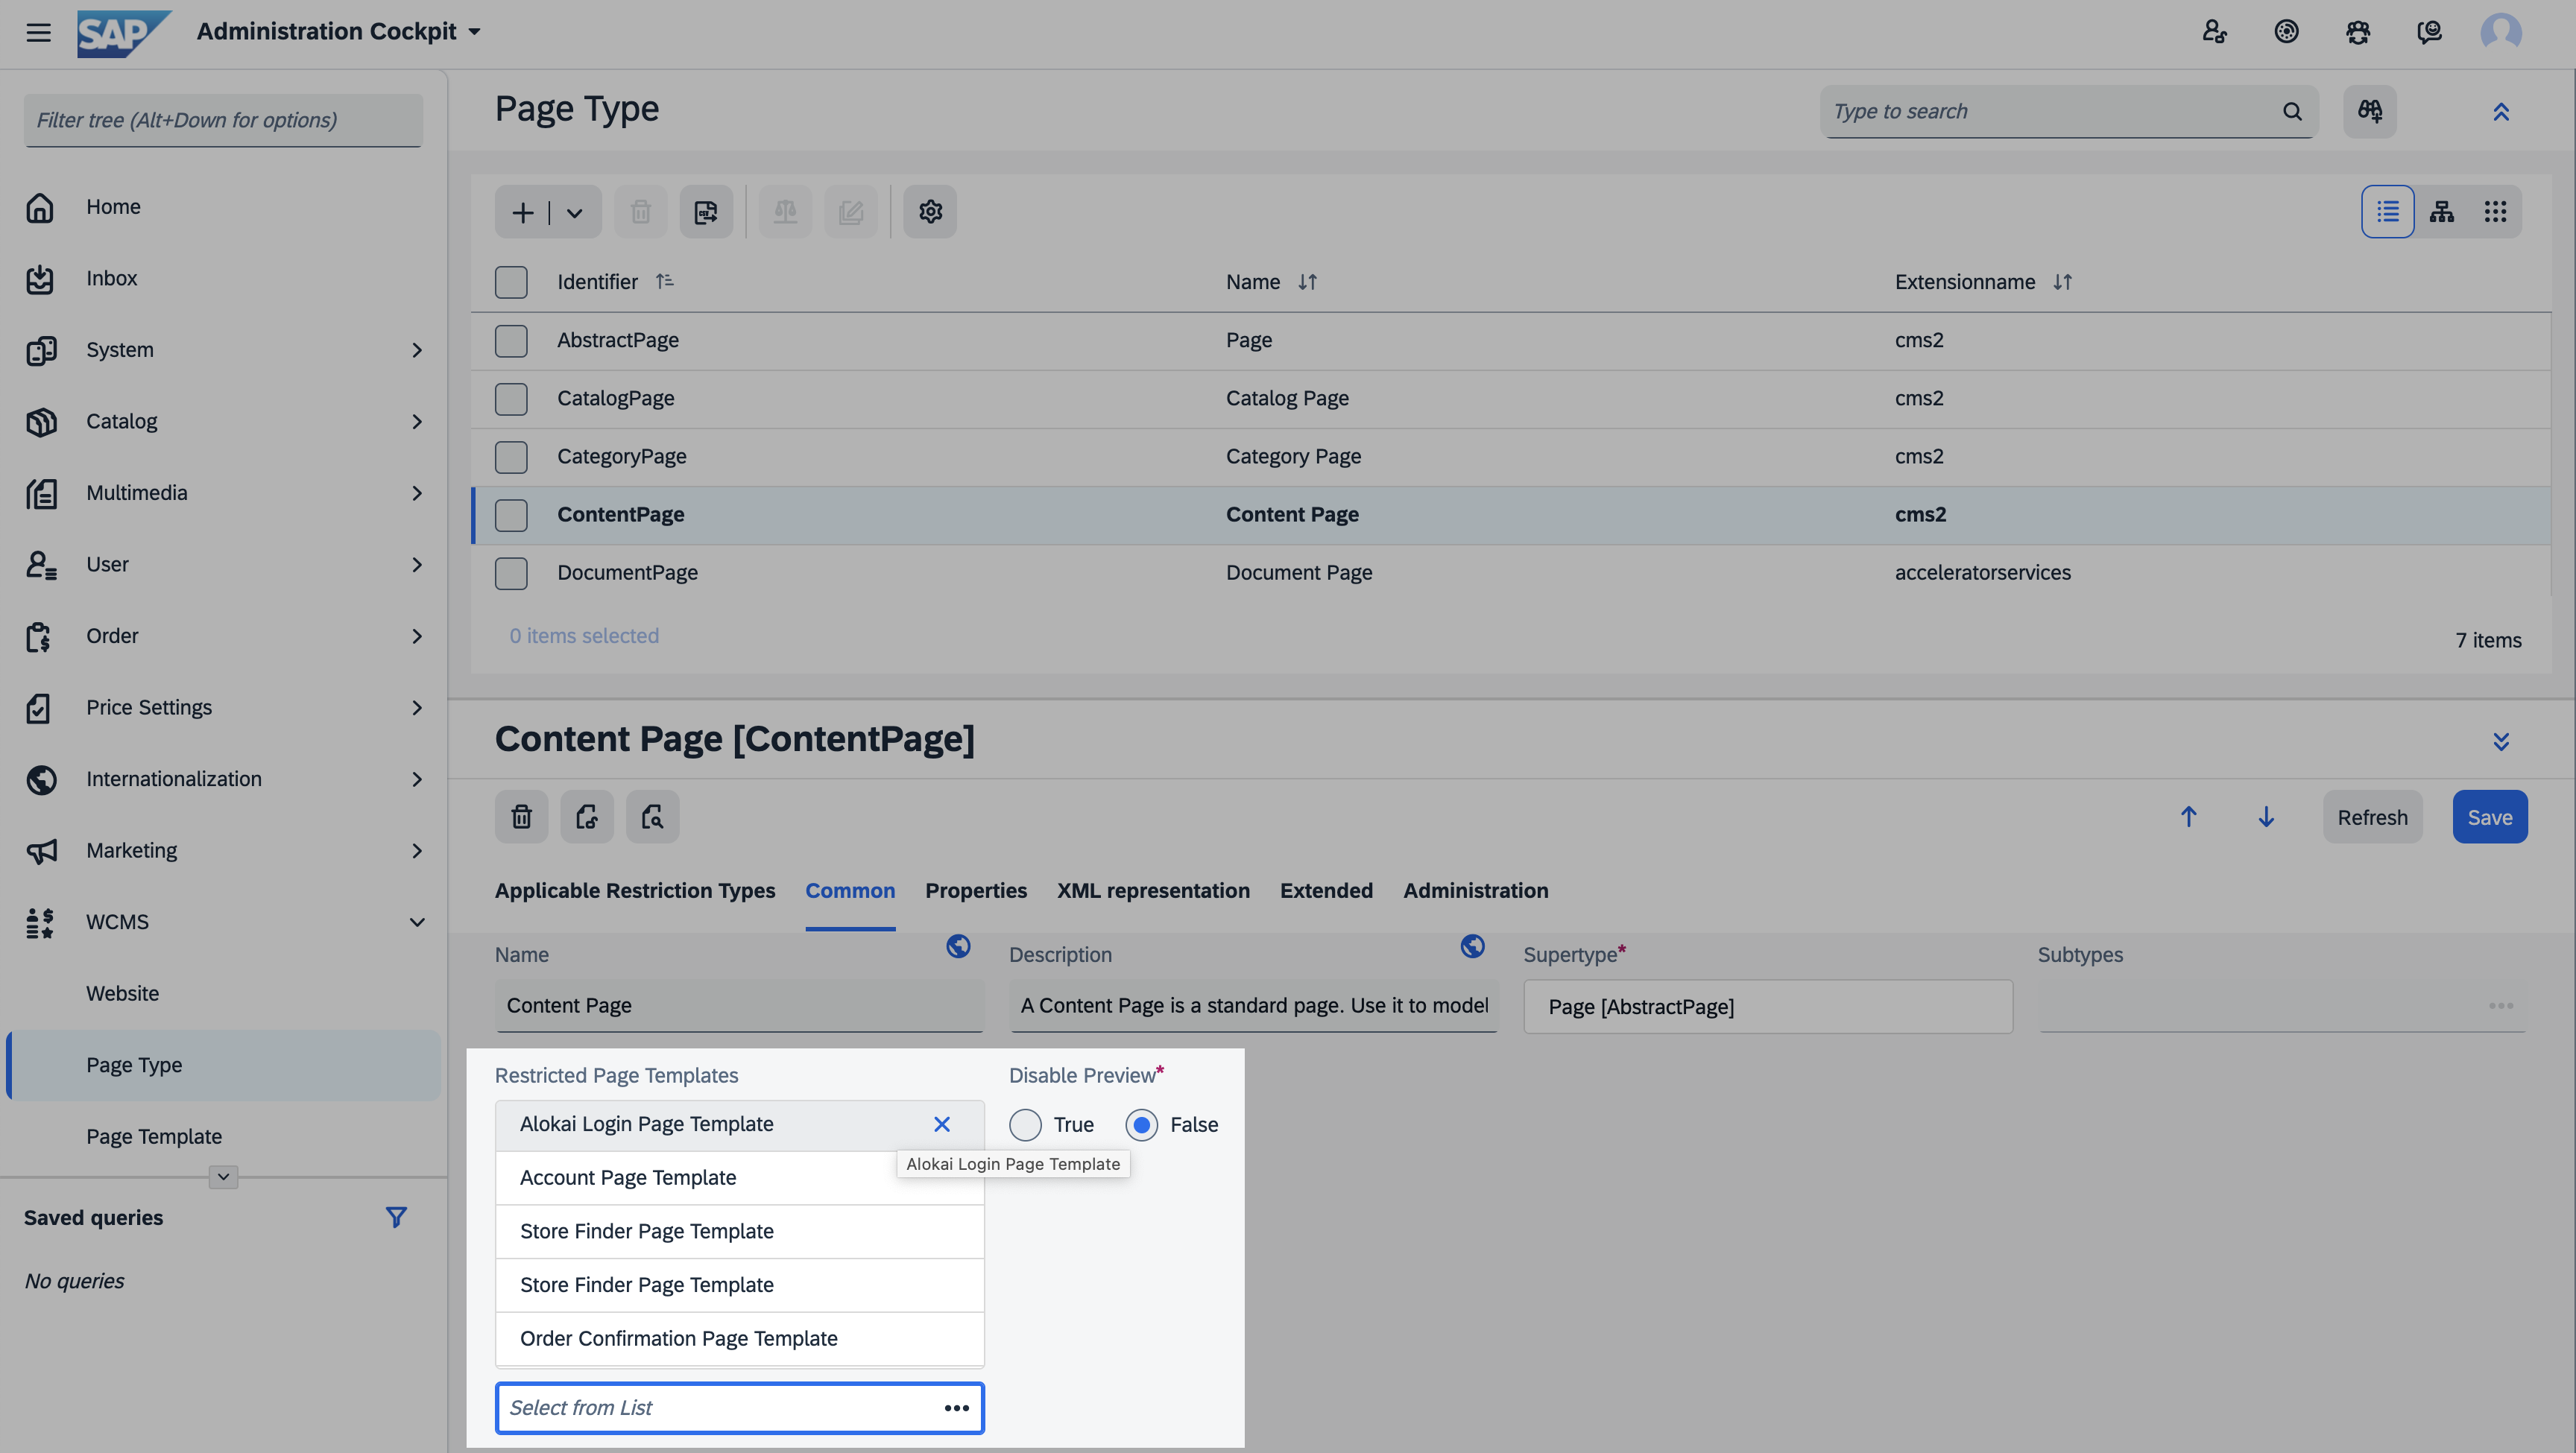
Task: Click the compare scales icon
Action: pos(785,212)
